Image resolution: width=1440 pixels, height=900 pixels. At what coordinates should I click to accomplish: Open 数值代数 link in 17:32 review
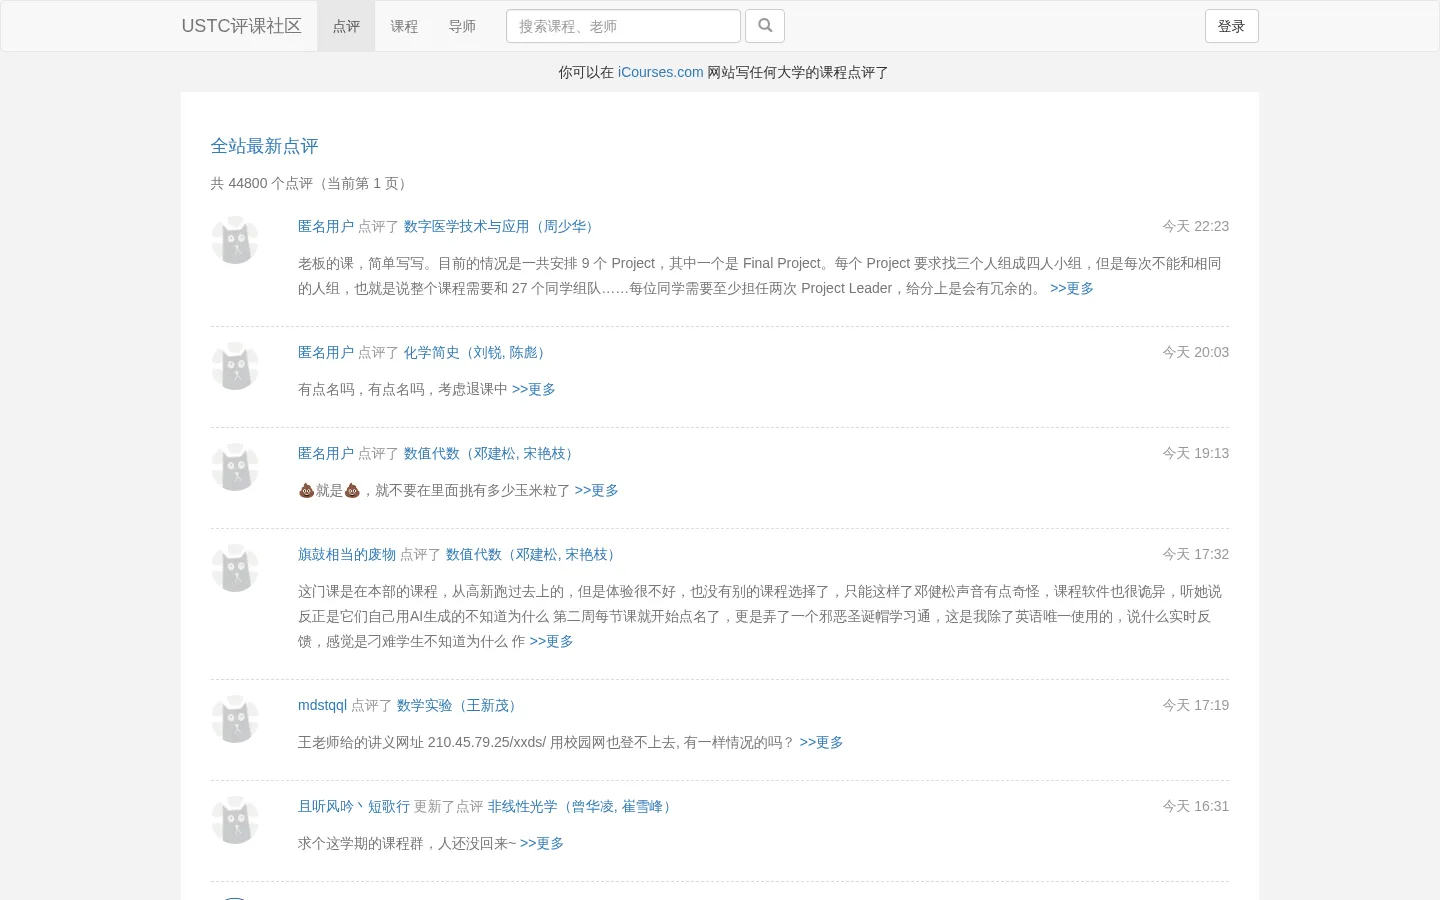(x=533, y=554)
